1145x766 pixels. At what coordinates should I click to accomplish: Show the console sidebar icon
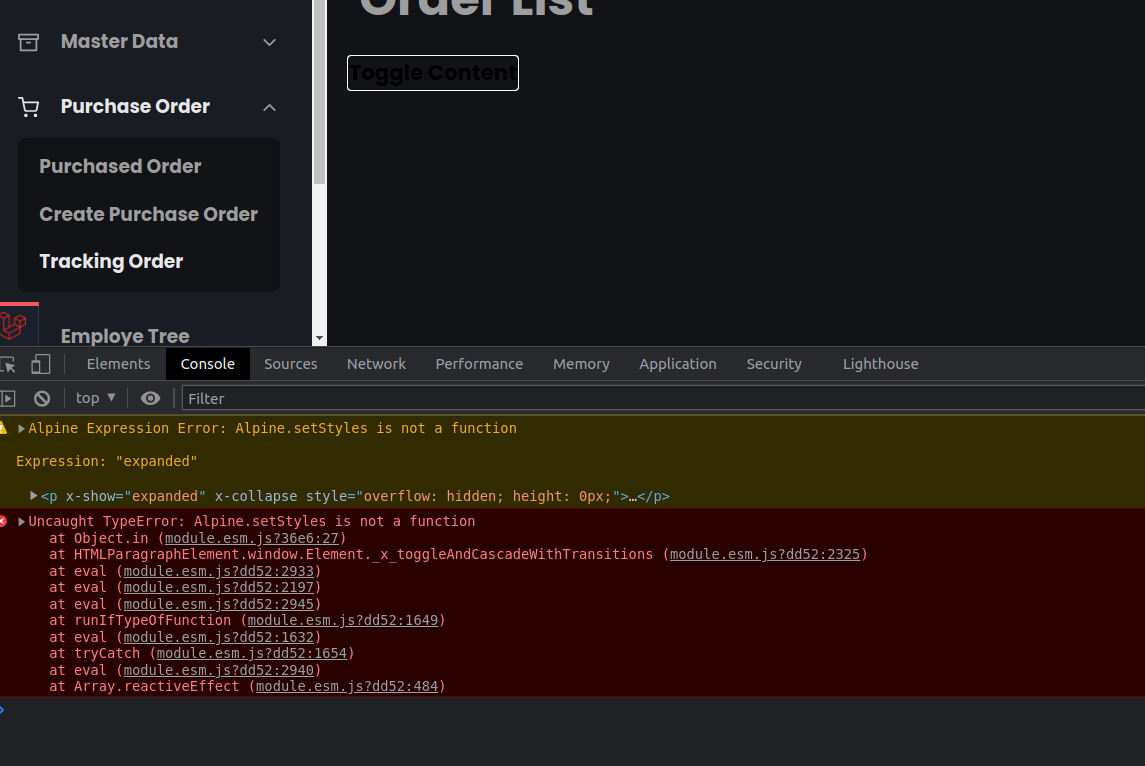(x=8, y=399)
